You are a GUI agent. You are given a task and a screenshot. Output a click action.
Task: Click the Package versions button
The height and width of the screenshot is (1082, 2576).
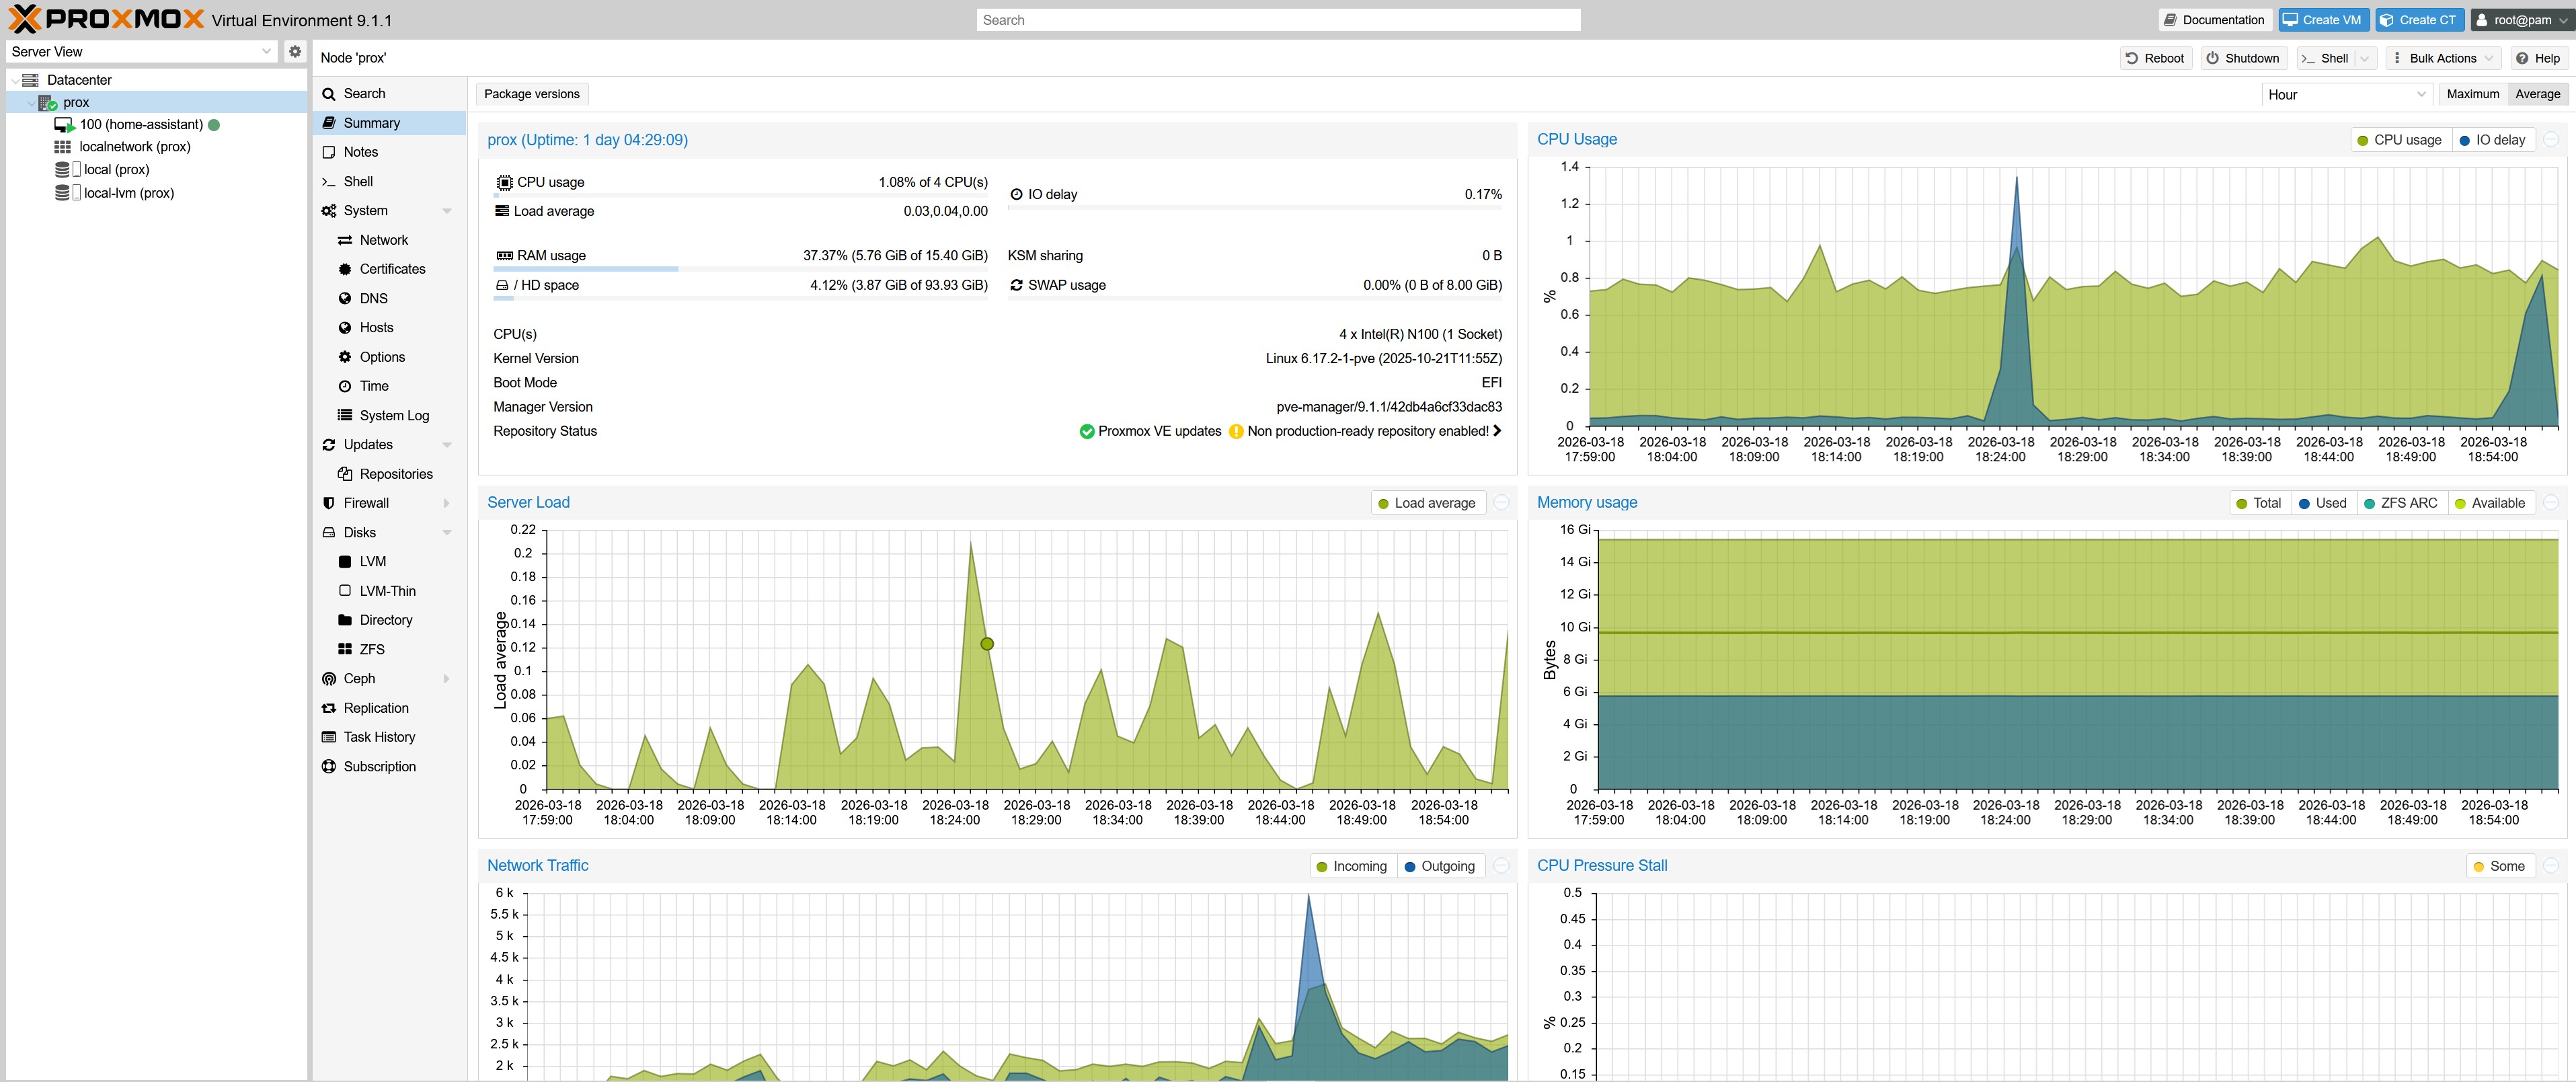coord(532,94)
